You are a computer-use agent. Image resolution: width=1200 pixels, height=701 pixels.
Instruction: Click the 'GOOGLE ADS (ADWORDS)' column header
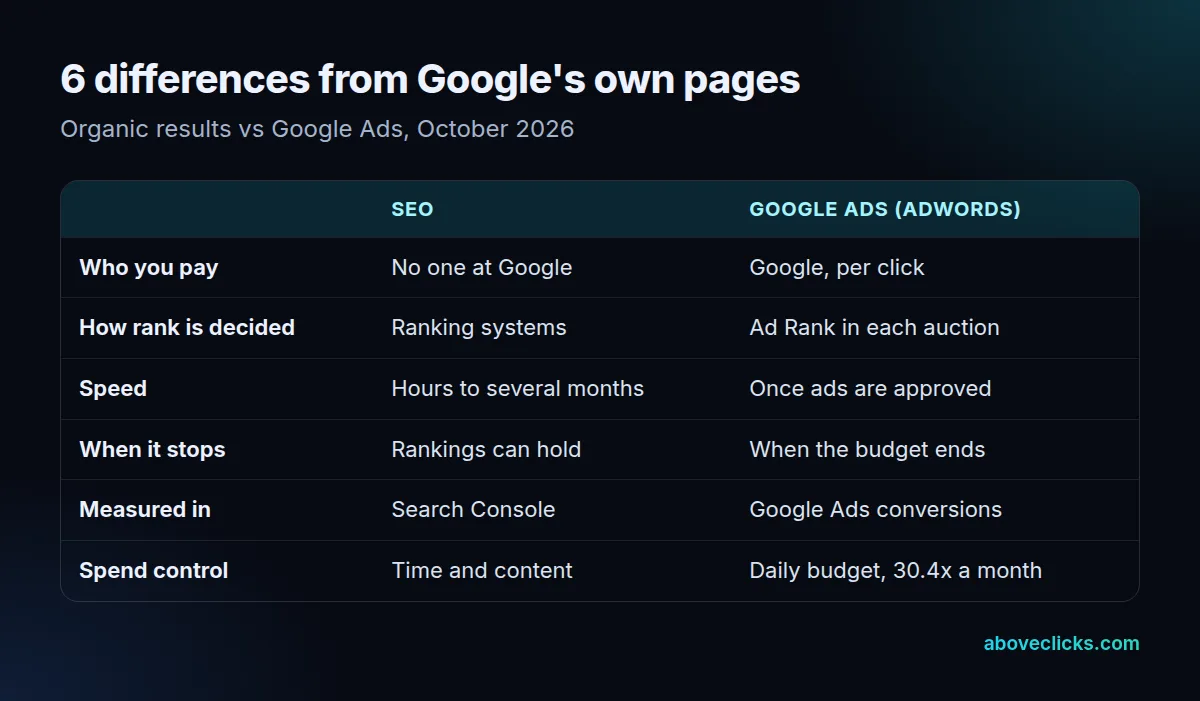885,210
